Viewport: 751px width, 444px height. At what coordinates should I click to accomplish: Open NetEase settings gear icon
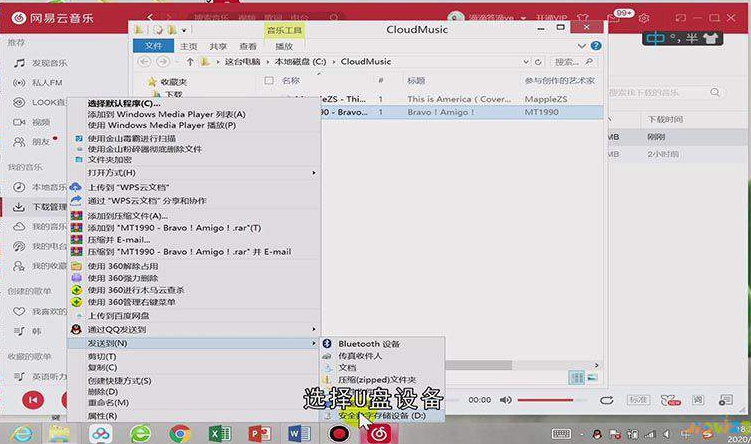click(x=644, y=18)
